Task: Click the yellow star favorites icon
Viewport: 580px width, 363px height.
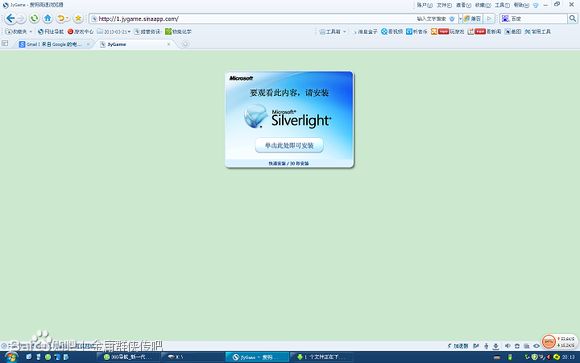Action: (78, 18)
